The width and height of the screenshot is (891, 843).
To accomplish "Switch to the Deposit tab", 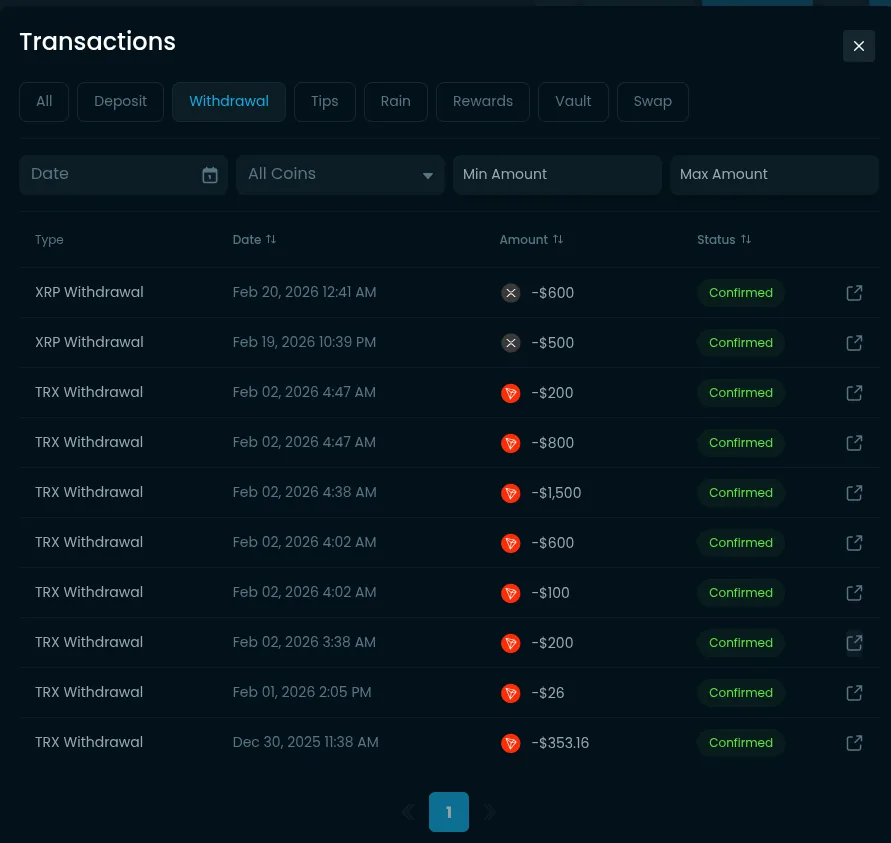I will (120, 101).
